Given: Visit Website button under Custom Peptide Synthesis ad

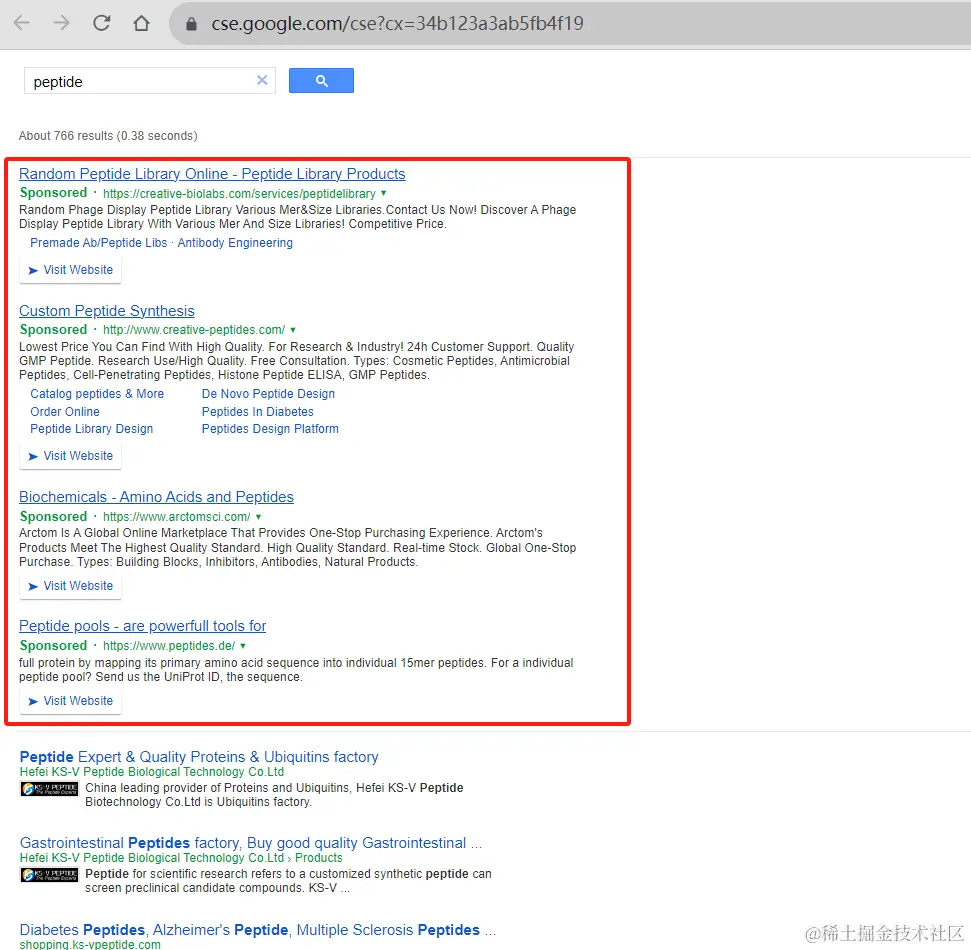Looking at the screenshot, I should pyautogui.click(x=71, y=456).
